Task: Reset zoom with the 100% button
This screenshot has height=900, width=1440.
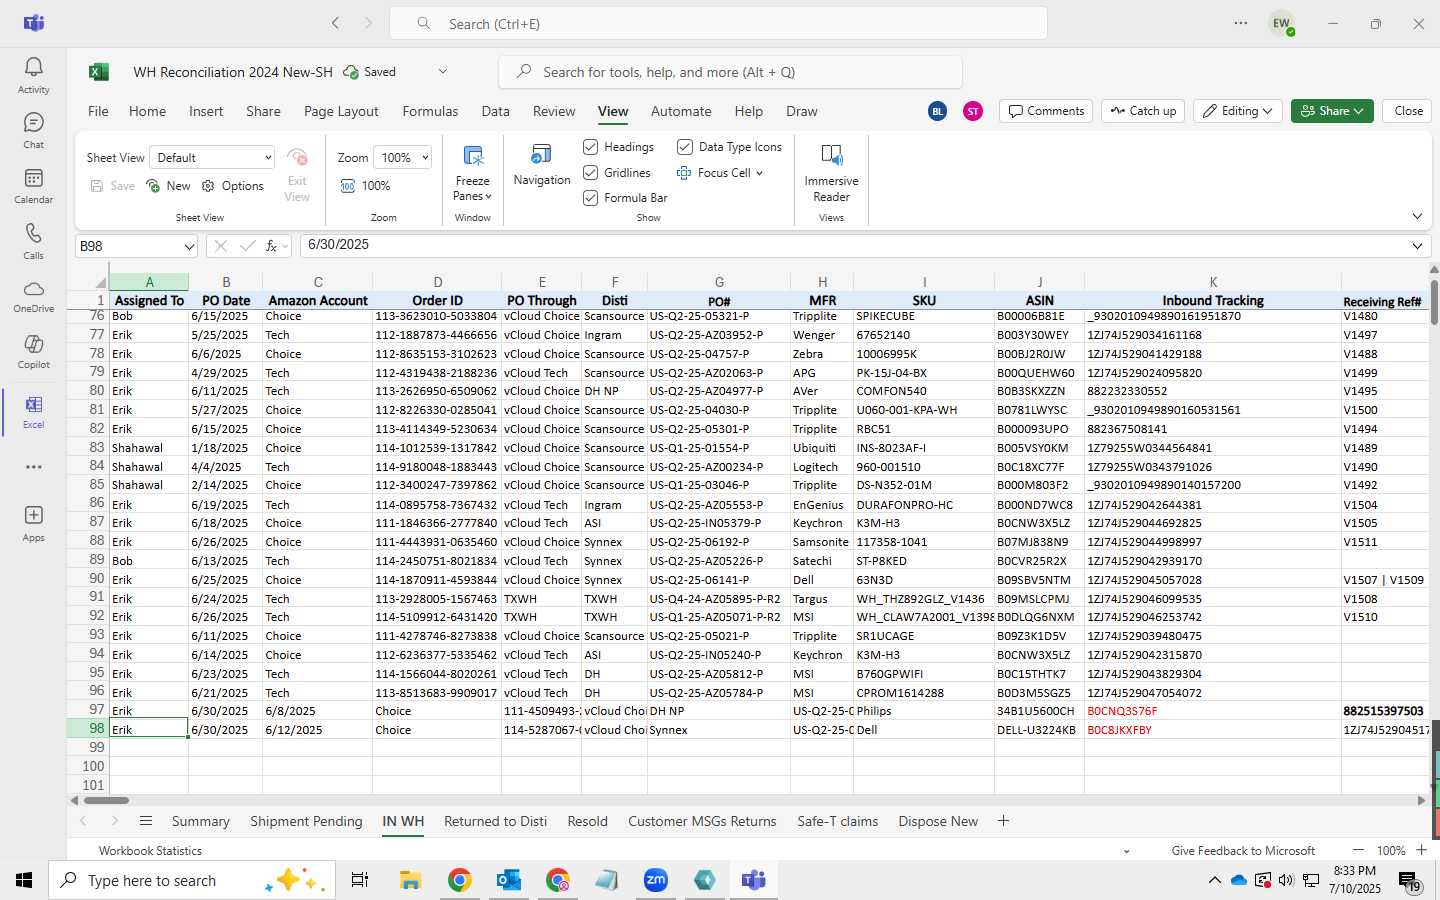Action: (366, 186)
